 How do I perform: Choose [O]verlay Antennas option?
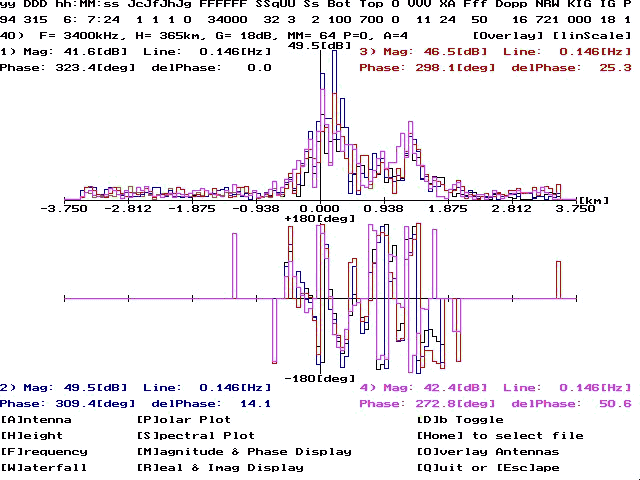pos(488,452)
